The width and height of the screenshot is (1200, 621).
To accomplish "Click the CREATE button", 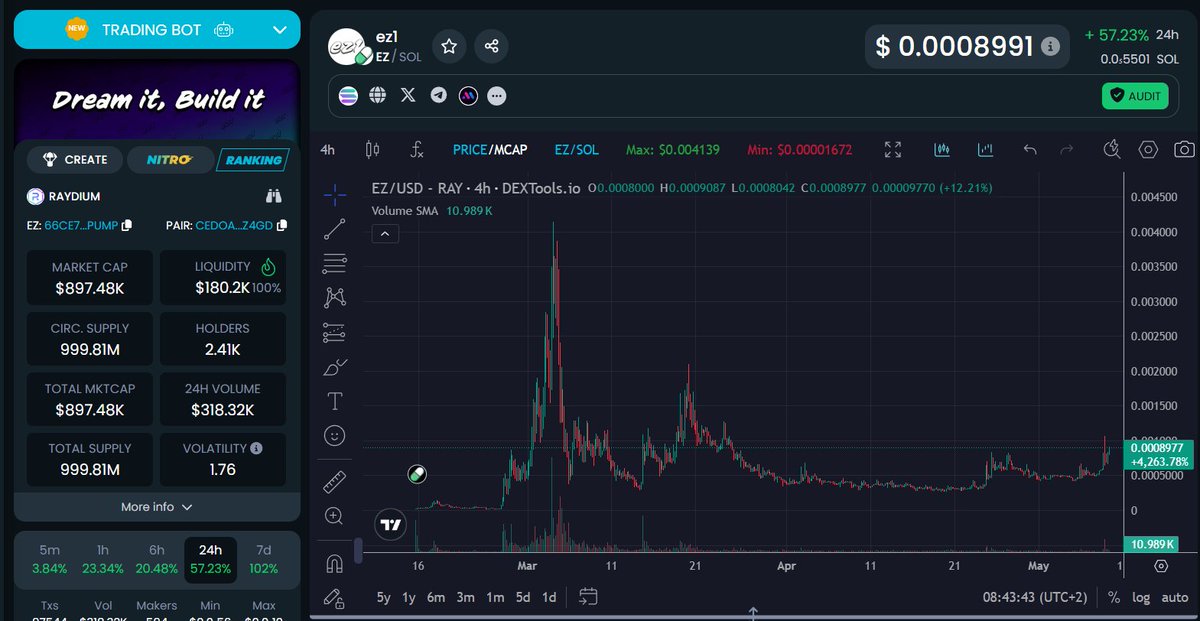I will (75, 160).
